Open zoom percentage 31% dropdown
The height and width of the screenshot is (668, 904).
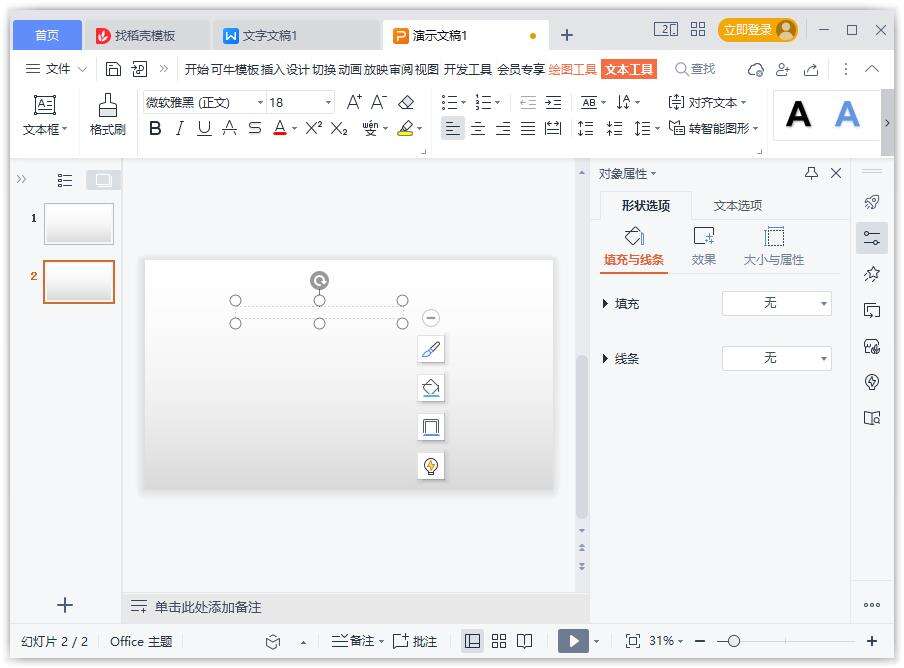[x=665, y=641]
